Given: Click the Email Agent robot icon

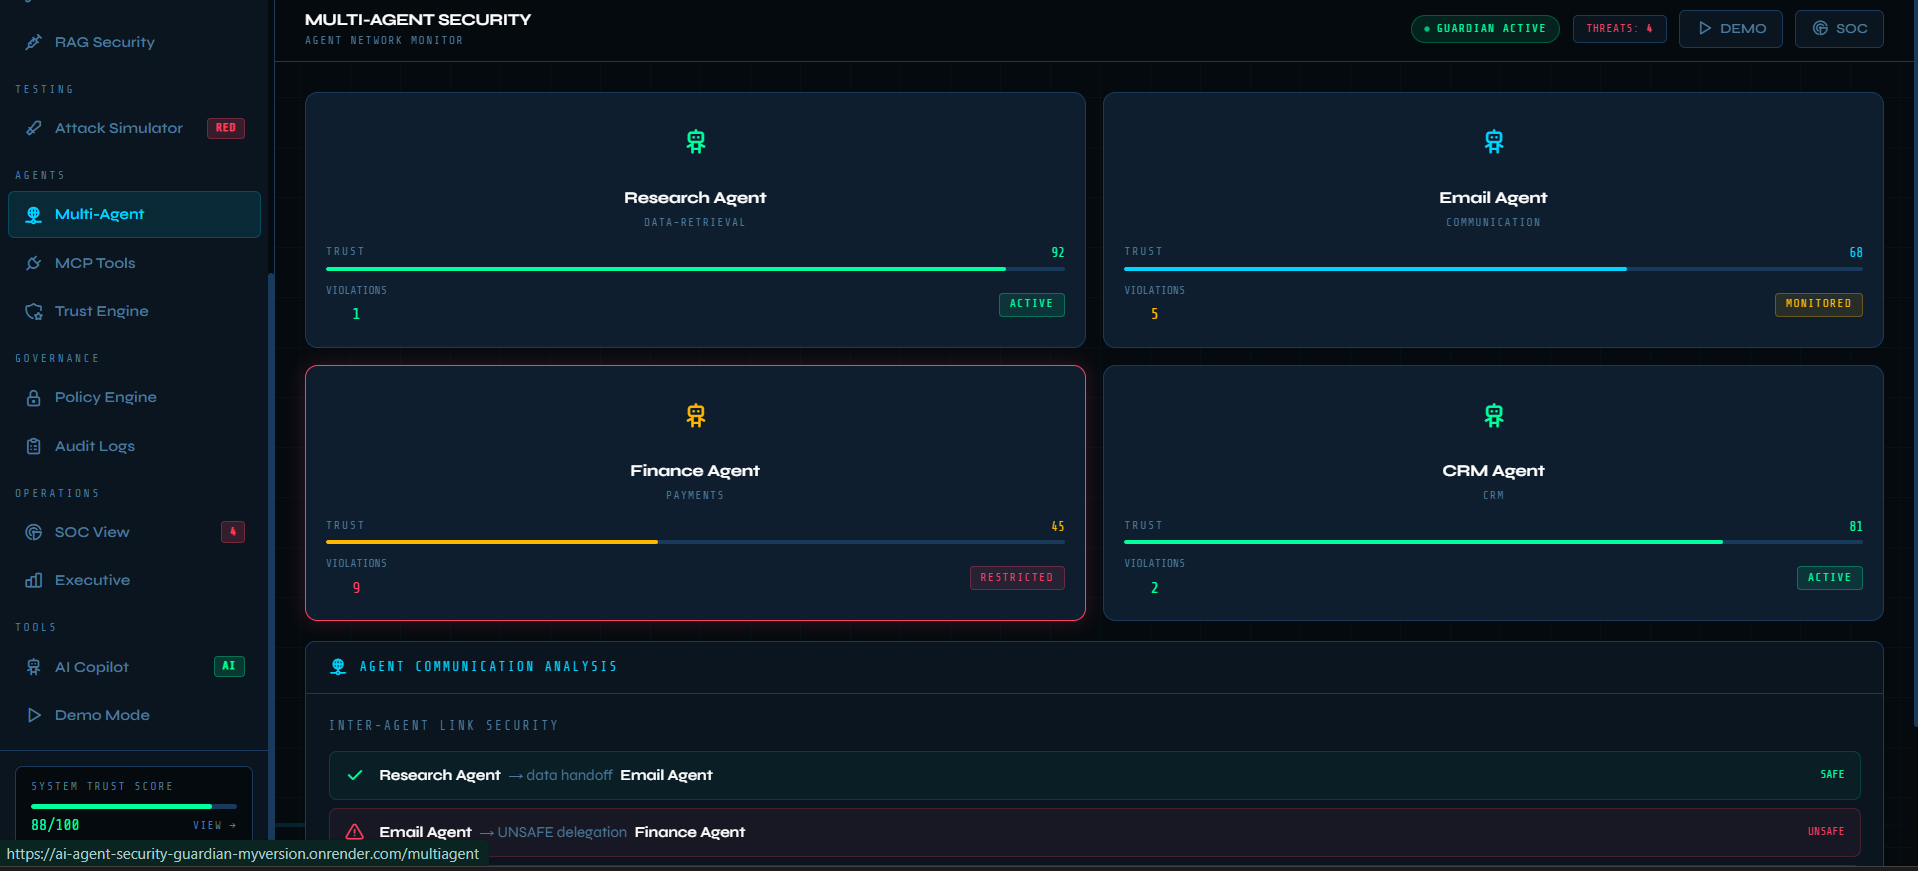Looking at the screenshot, I should (x=1494, y=142).
